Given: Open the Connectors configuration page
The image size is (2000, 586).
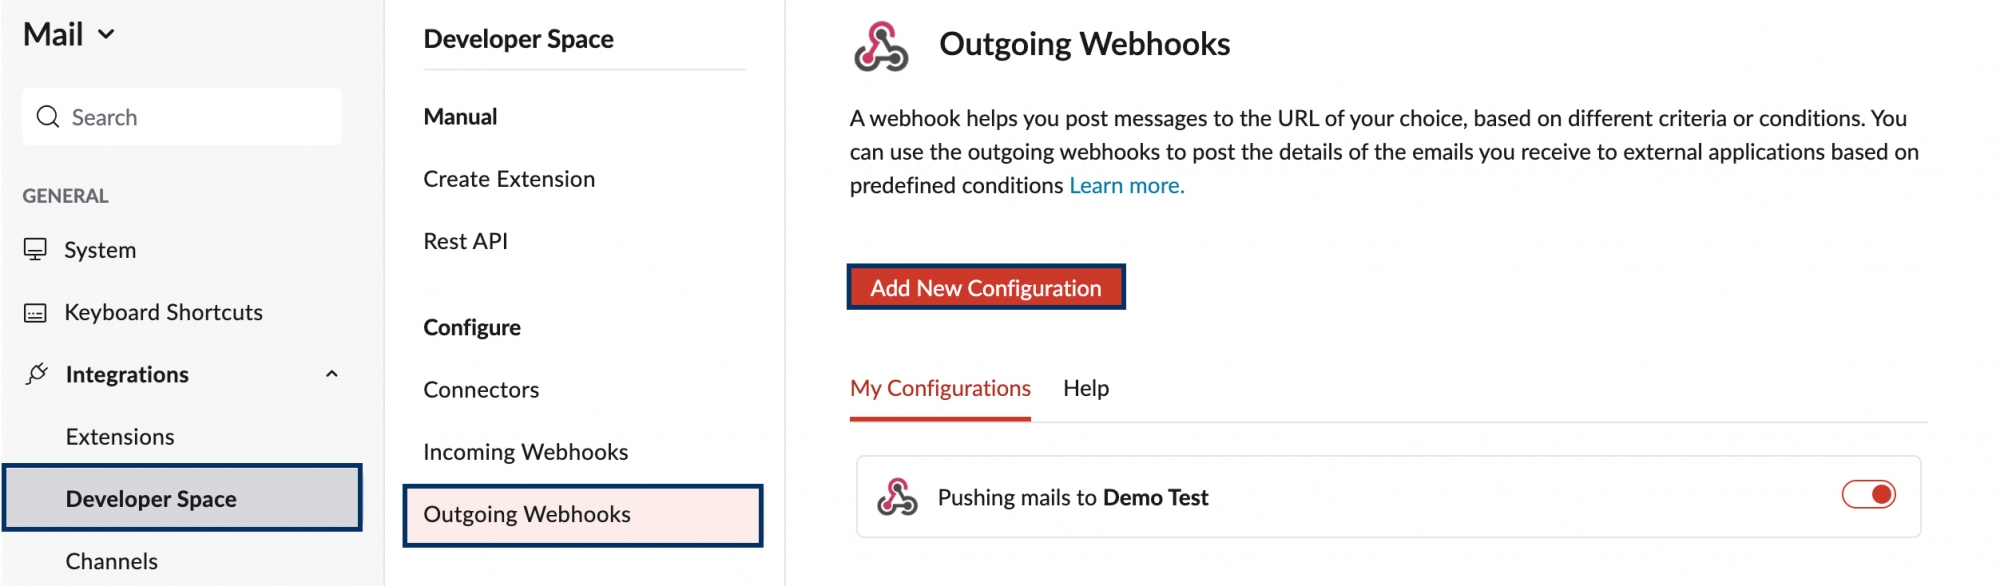Looking at the screenshot, I should [481, 389].
